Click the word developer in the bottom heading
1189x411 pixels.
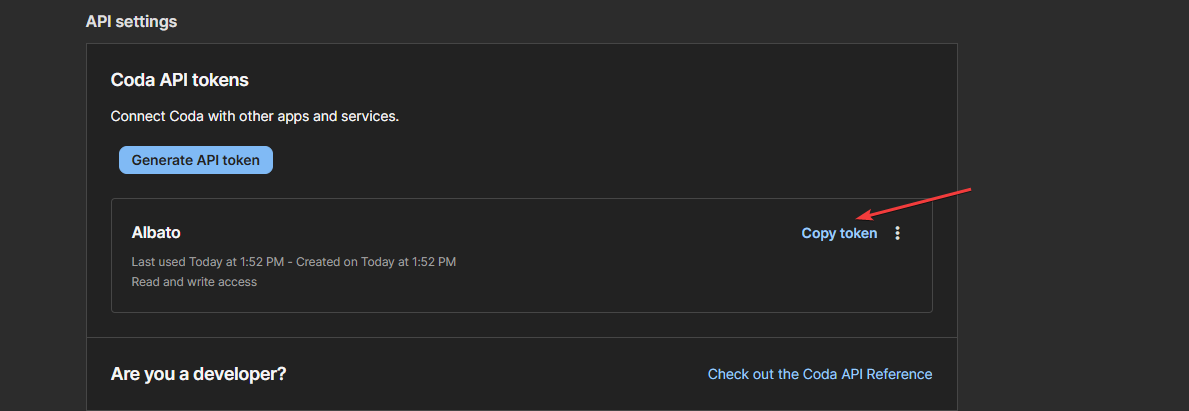230,374
